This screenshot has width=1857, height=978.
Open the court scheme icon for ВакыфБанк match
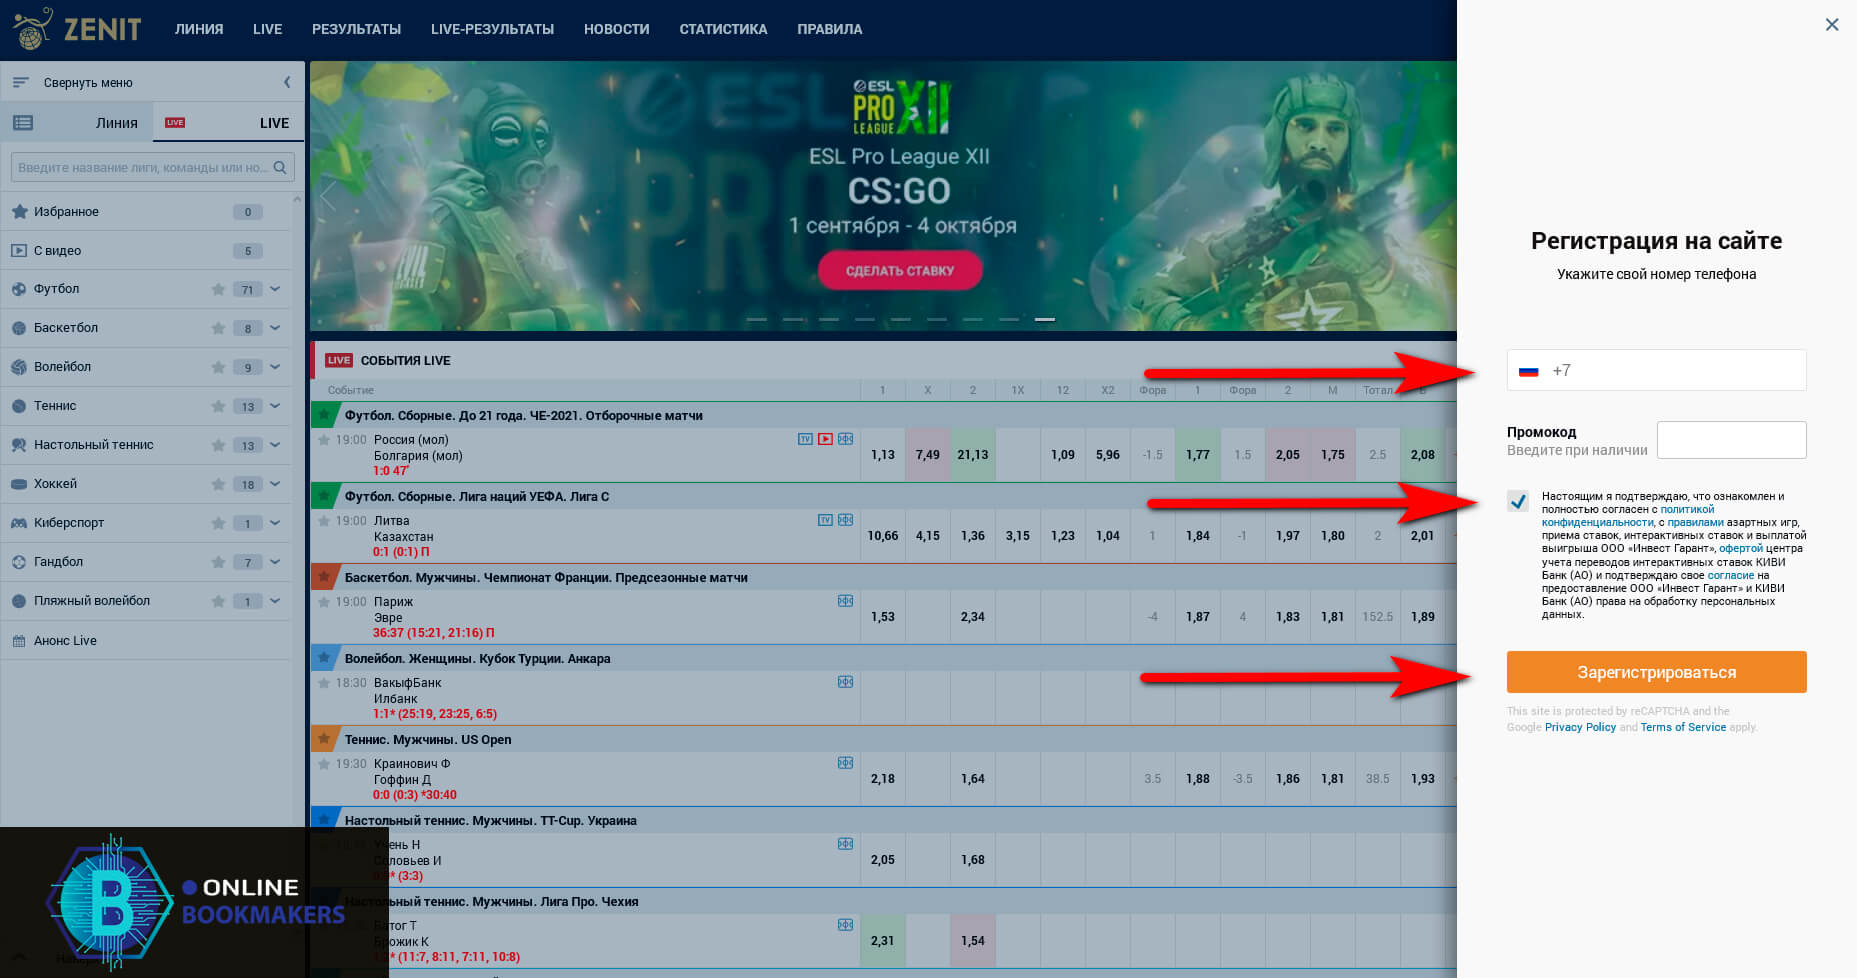point(845,682)
